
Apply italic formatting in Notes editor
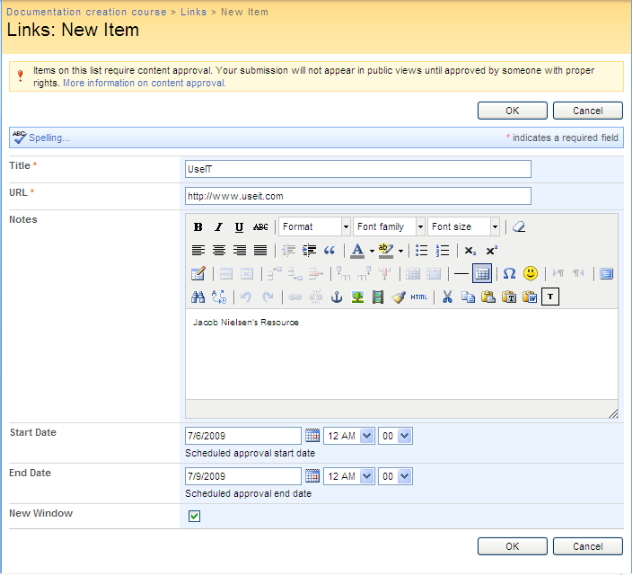[218, 227]
